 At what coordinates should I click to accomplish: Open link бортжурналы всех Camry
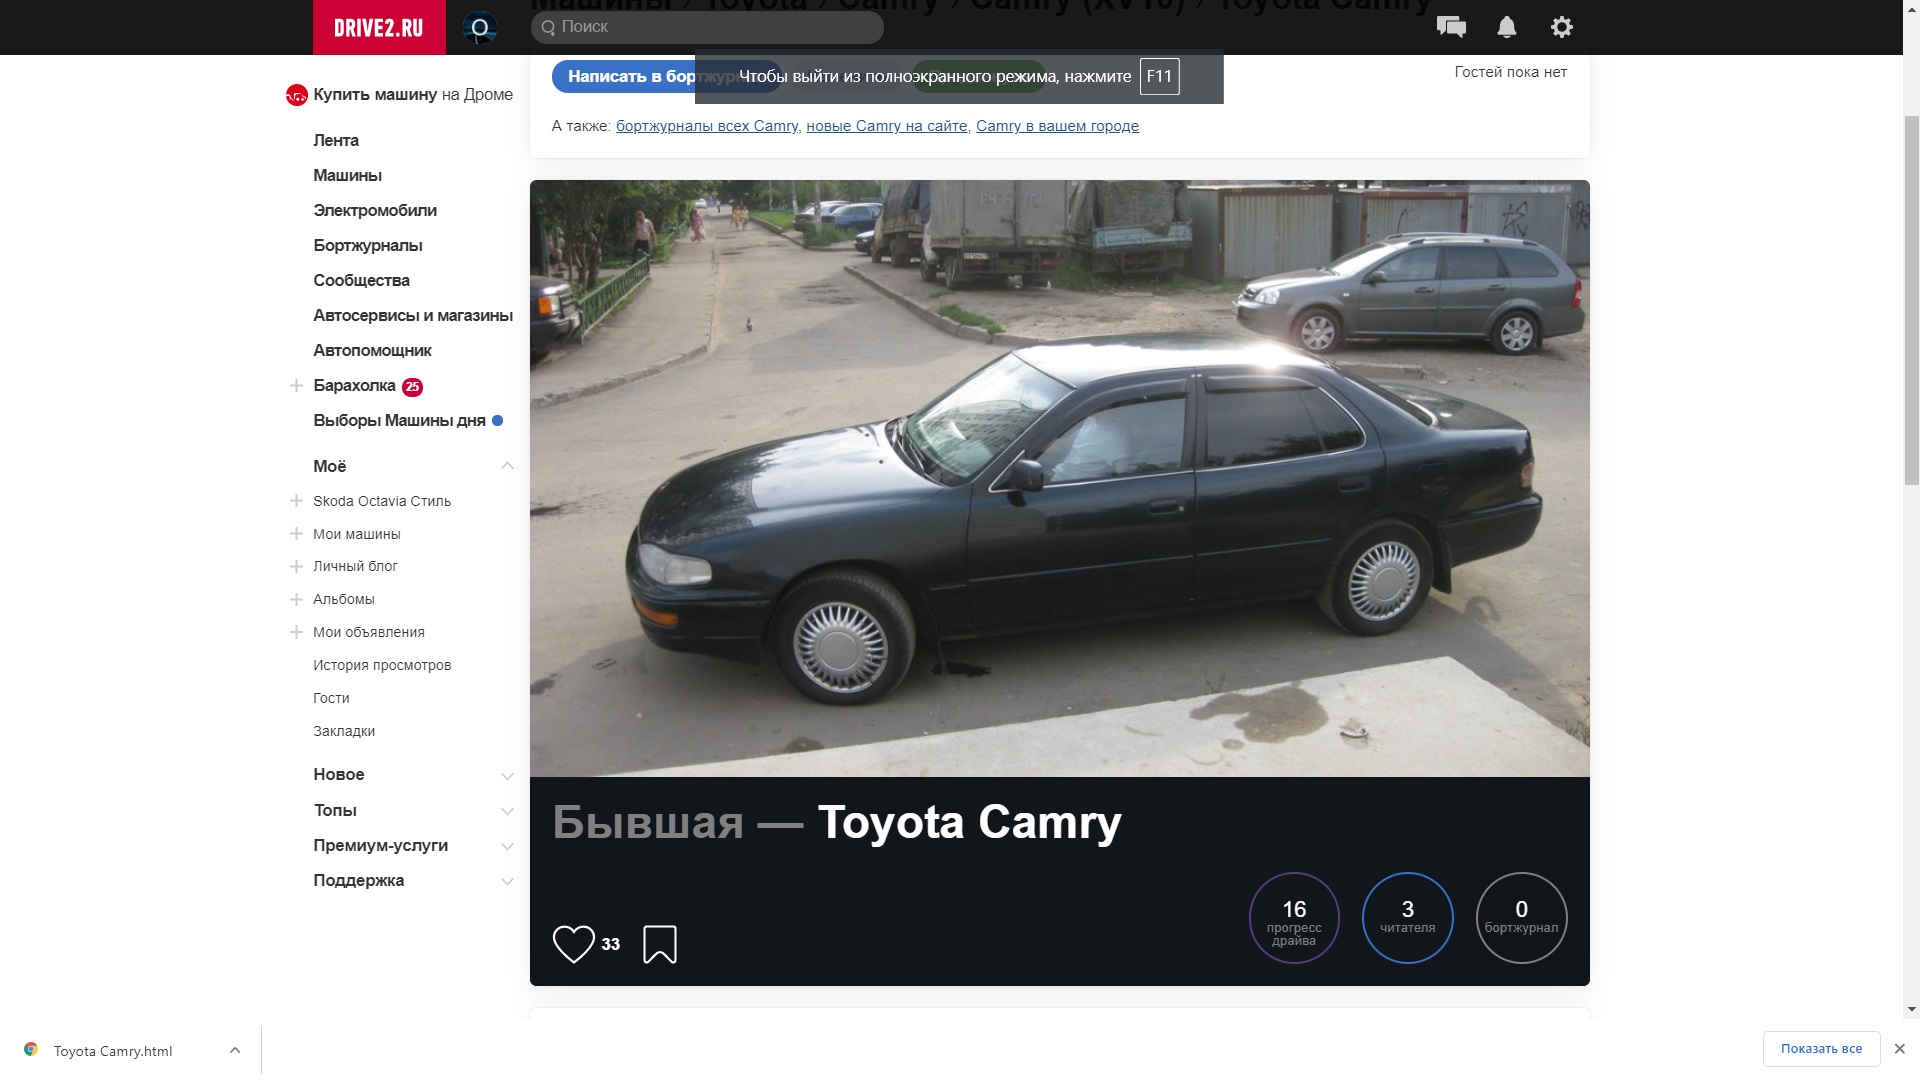point(707,126)
